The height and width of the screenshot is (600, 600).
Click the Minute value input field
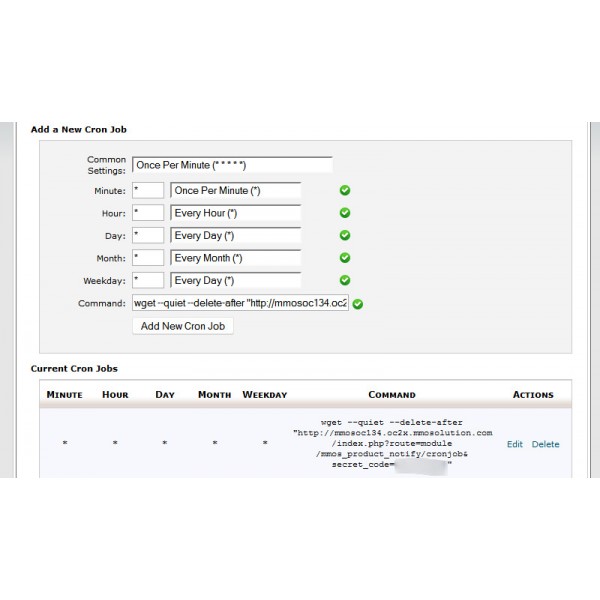point(148,190)
